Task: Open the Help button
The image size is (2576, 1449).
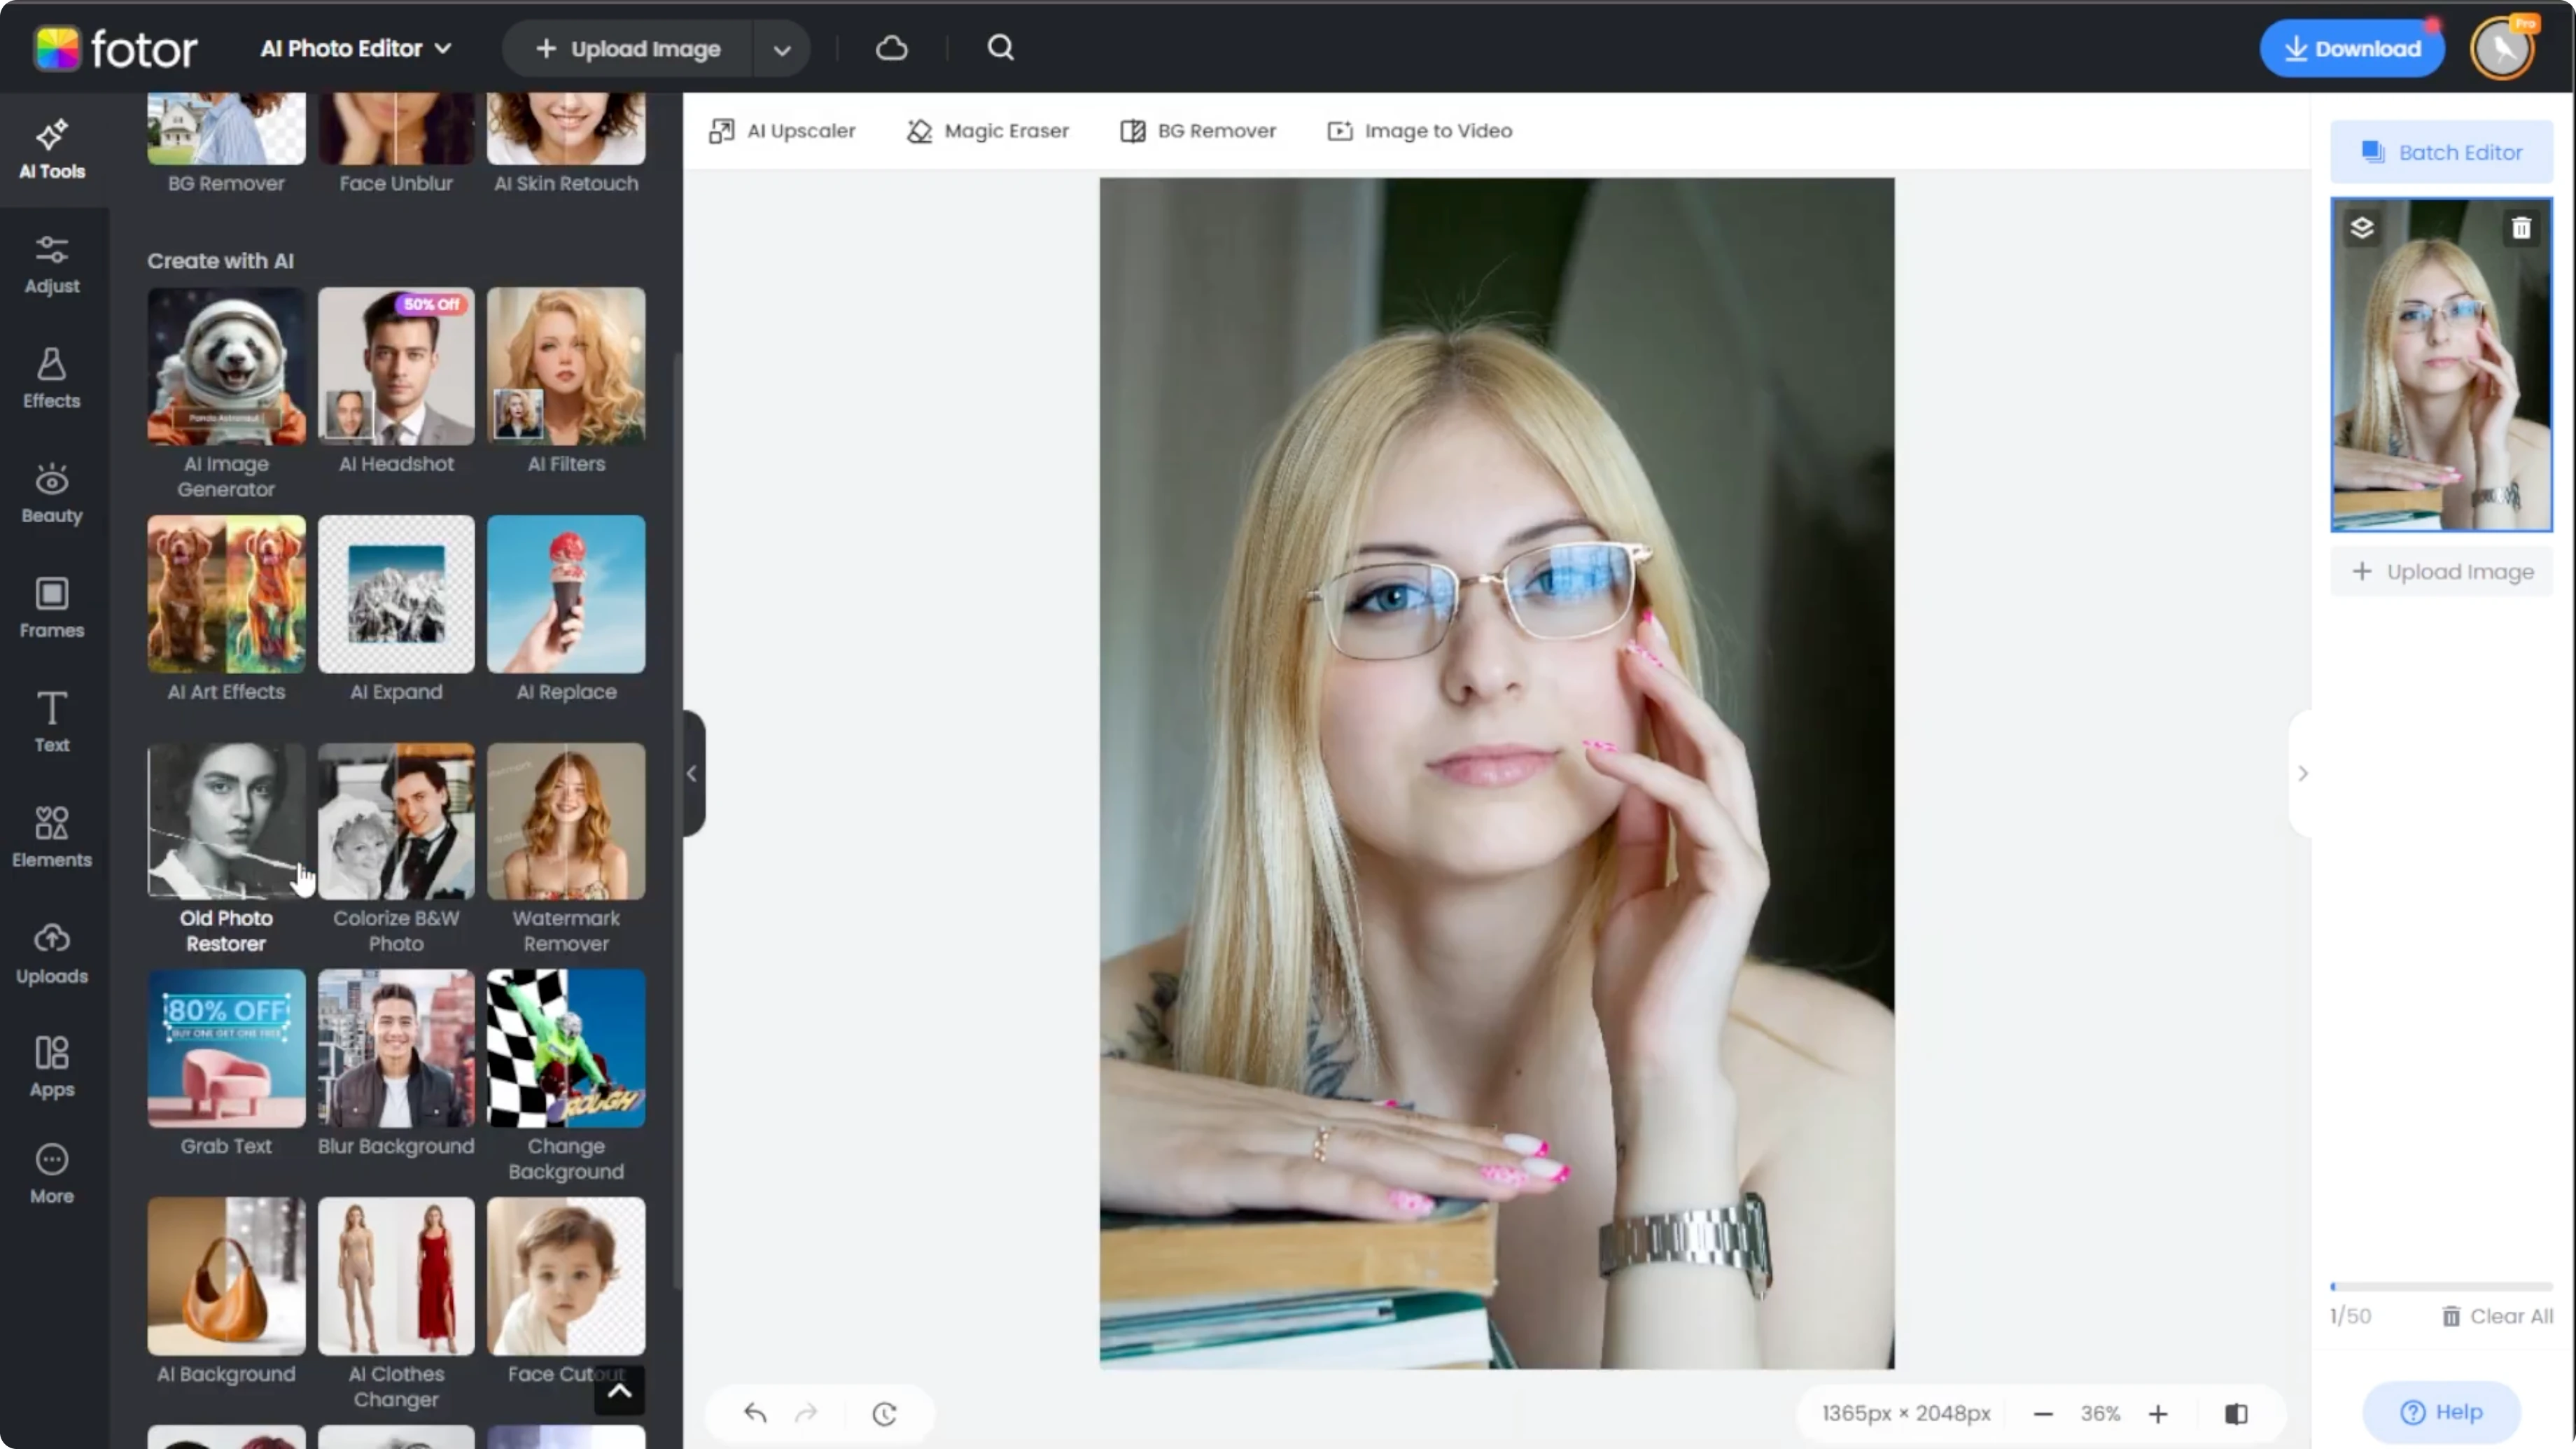Action: coord(2442,1412)
